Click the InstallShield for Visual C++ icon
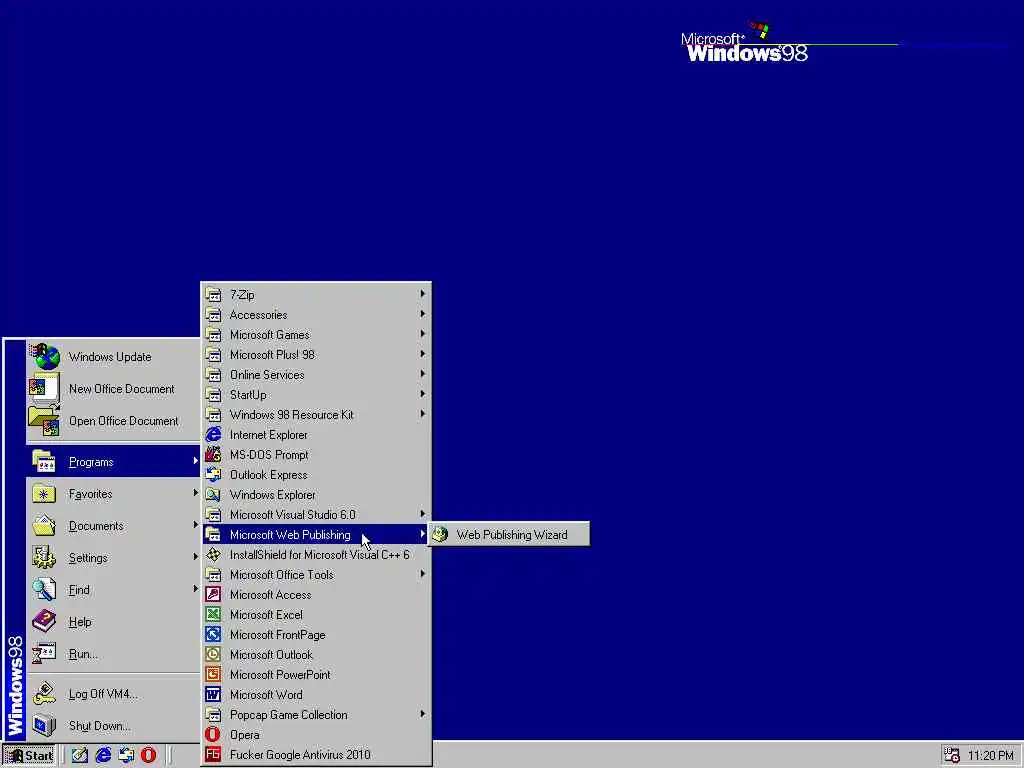This screenshot has height=768, width=1024. pos(214,554)
